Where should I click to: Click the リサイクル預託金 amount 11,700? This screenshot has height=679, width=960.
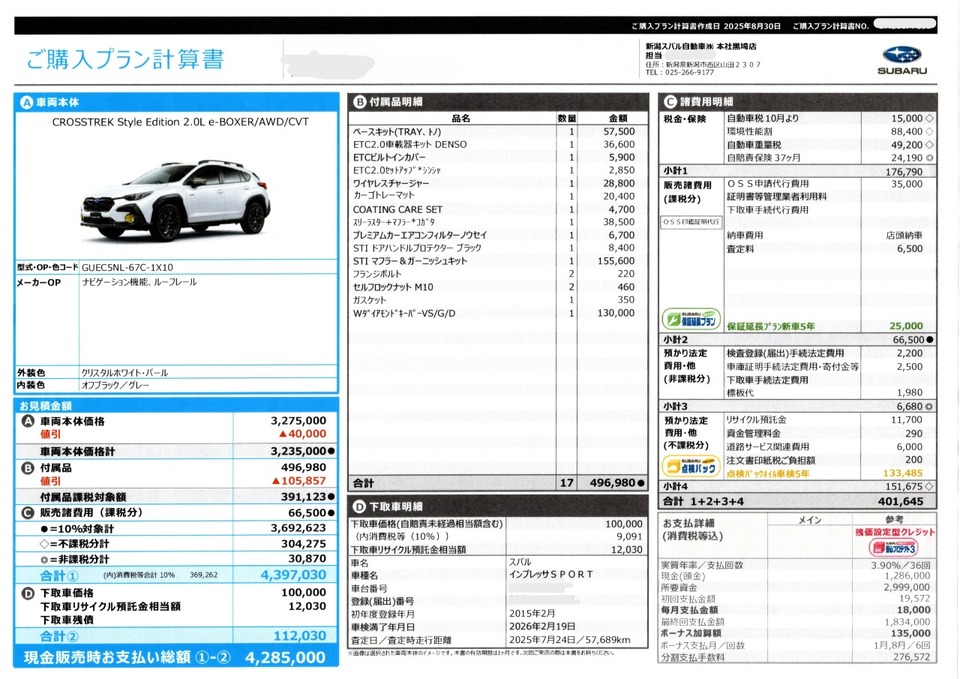pos(907,420)
